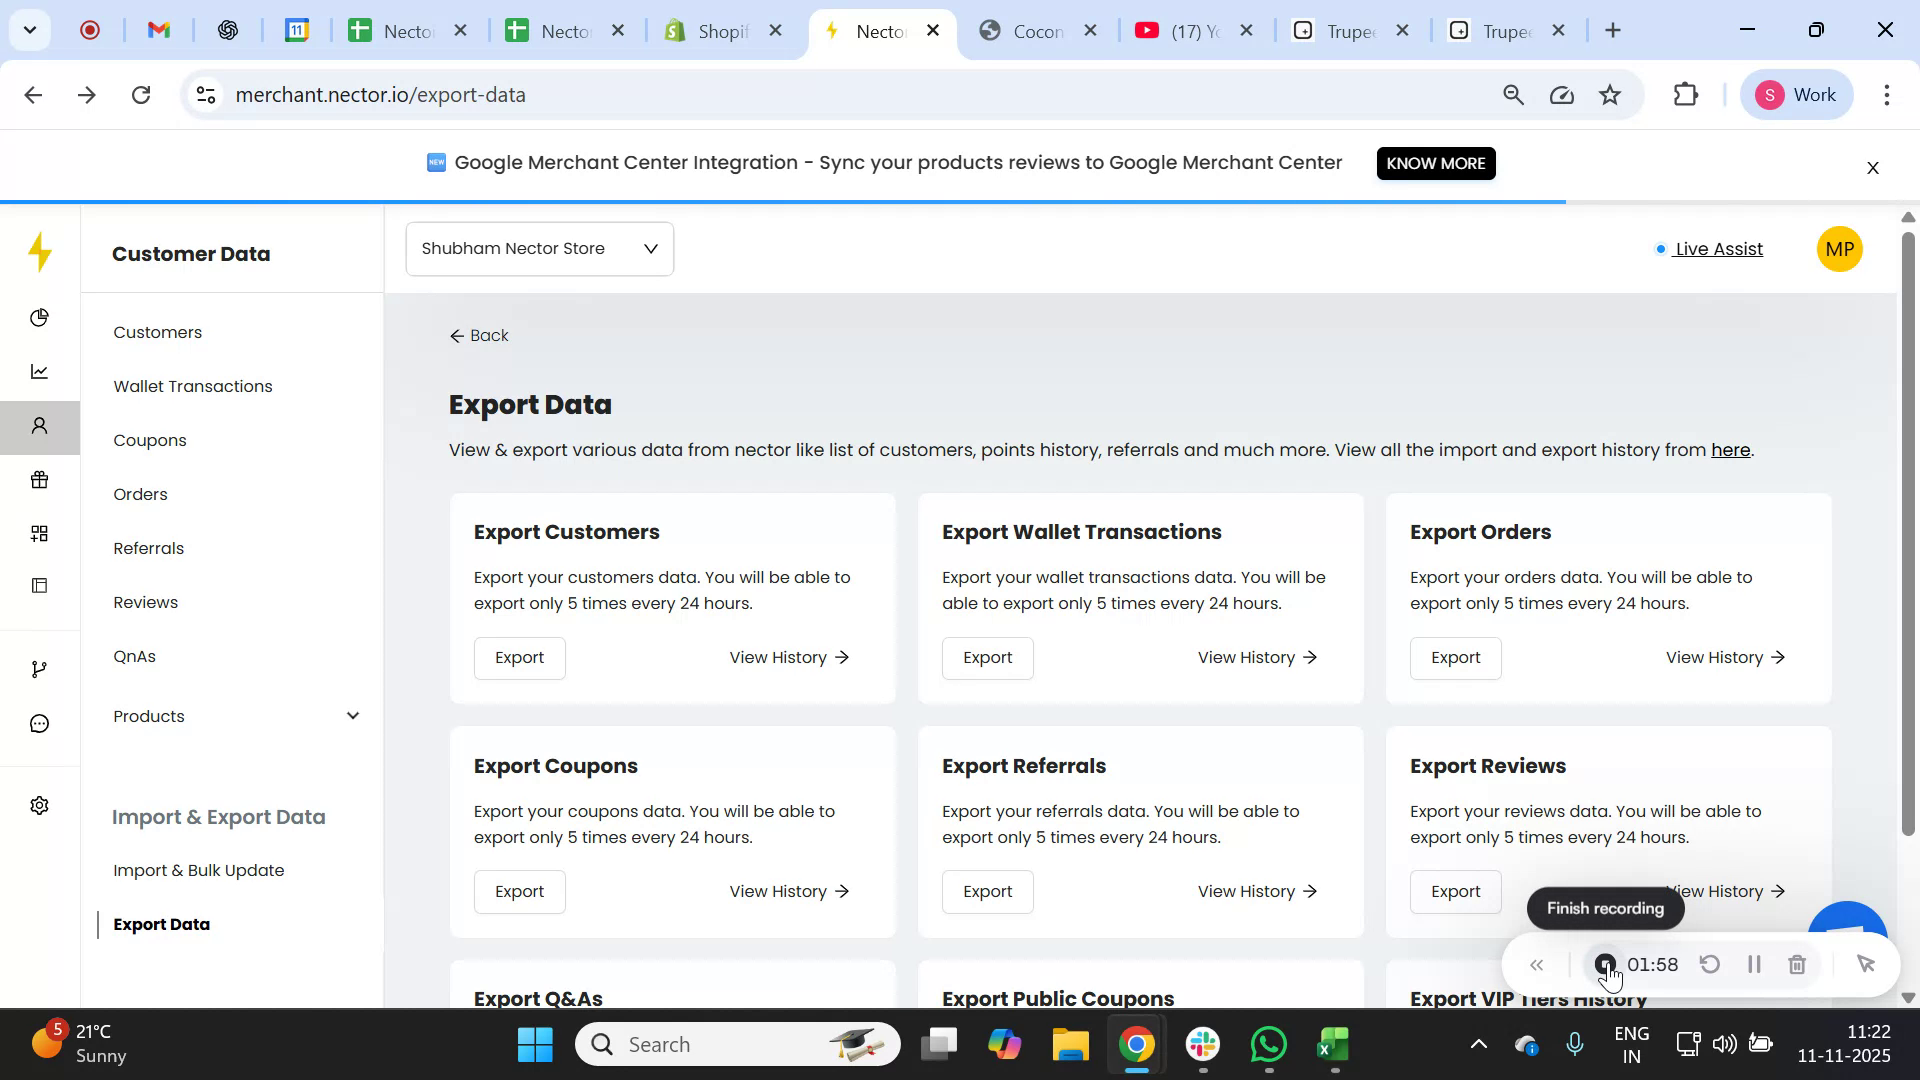
Task: Click the pie chart dashboard icon
Action: (40, 318)
